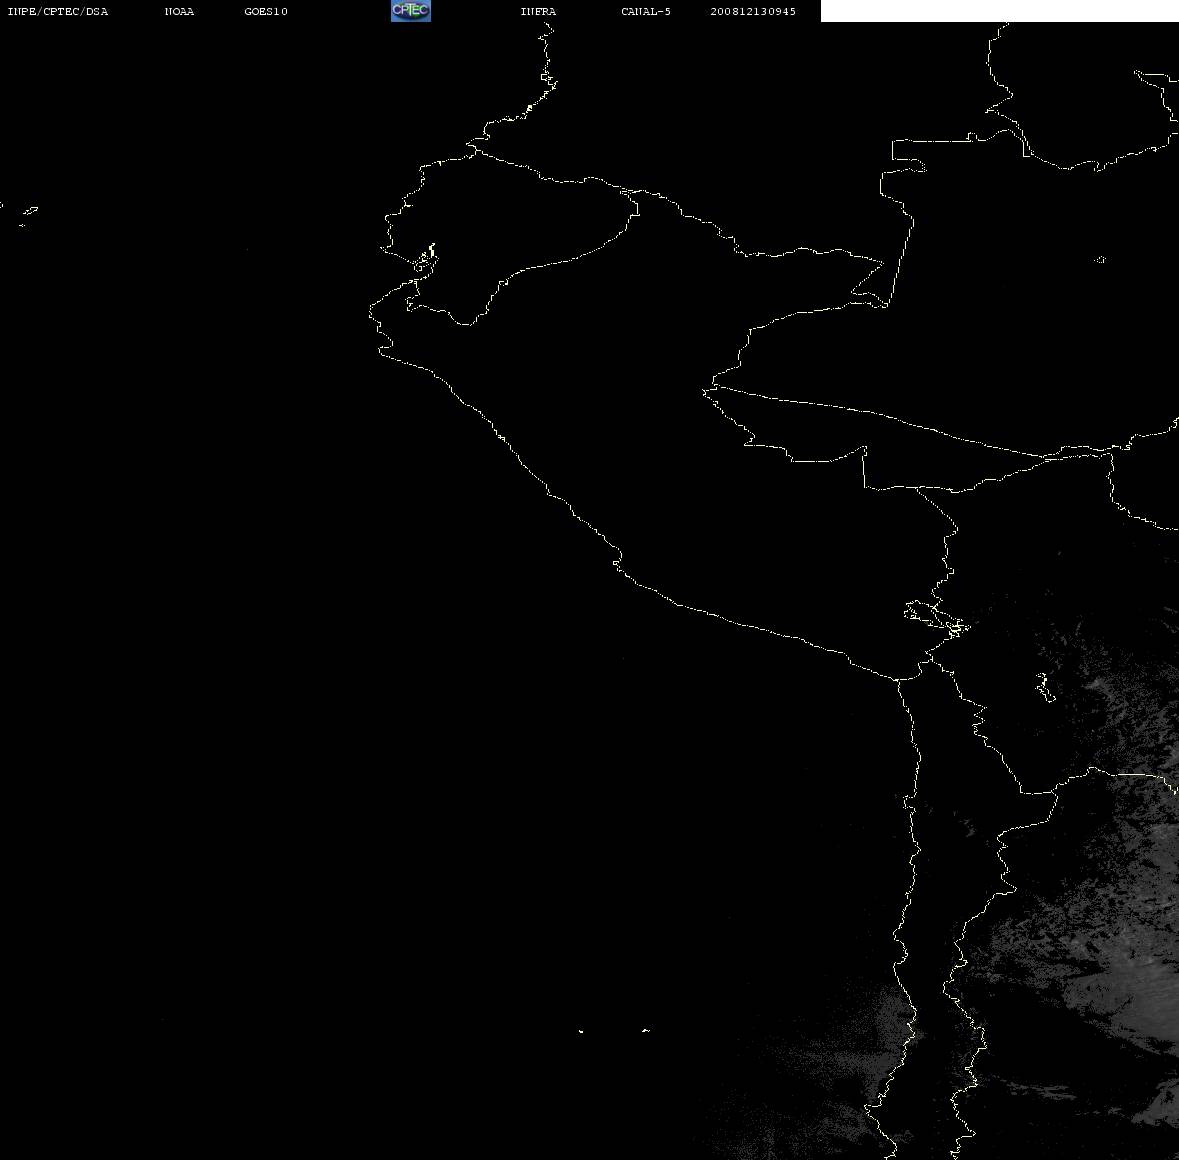Click the CANAL-5 channel label
This screenshot has height=1160, width=1179.
pyautogui.click(x=646, y=11)
